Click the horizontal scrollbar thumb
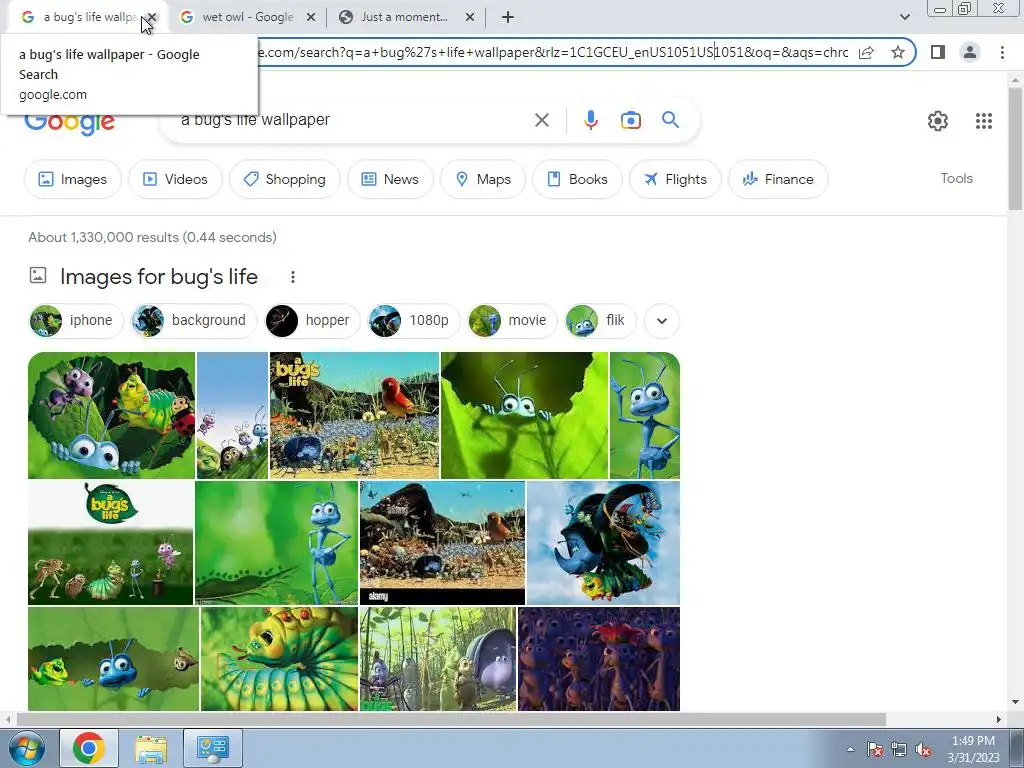Viewport: 1024px width, 768px height. (451, 719)
